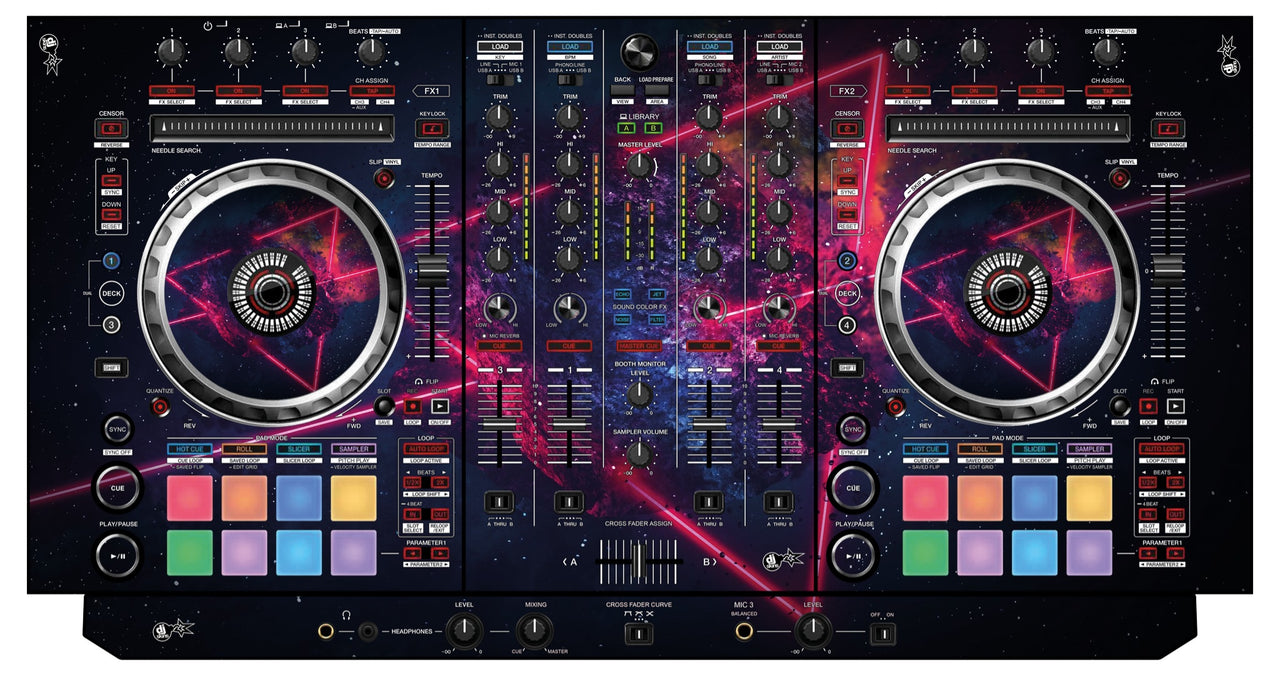Viewport: 1280px width, 679px height.
Task: Click AUTO LOOP on the deck 1 side
Action: [426, 450]
